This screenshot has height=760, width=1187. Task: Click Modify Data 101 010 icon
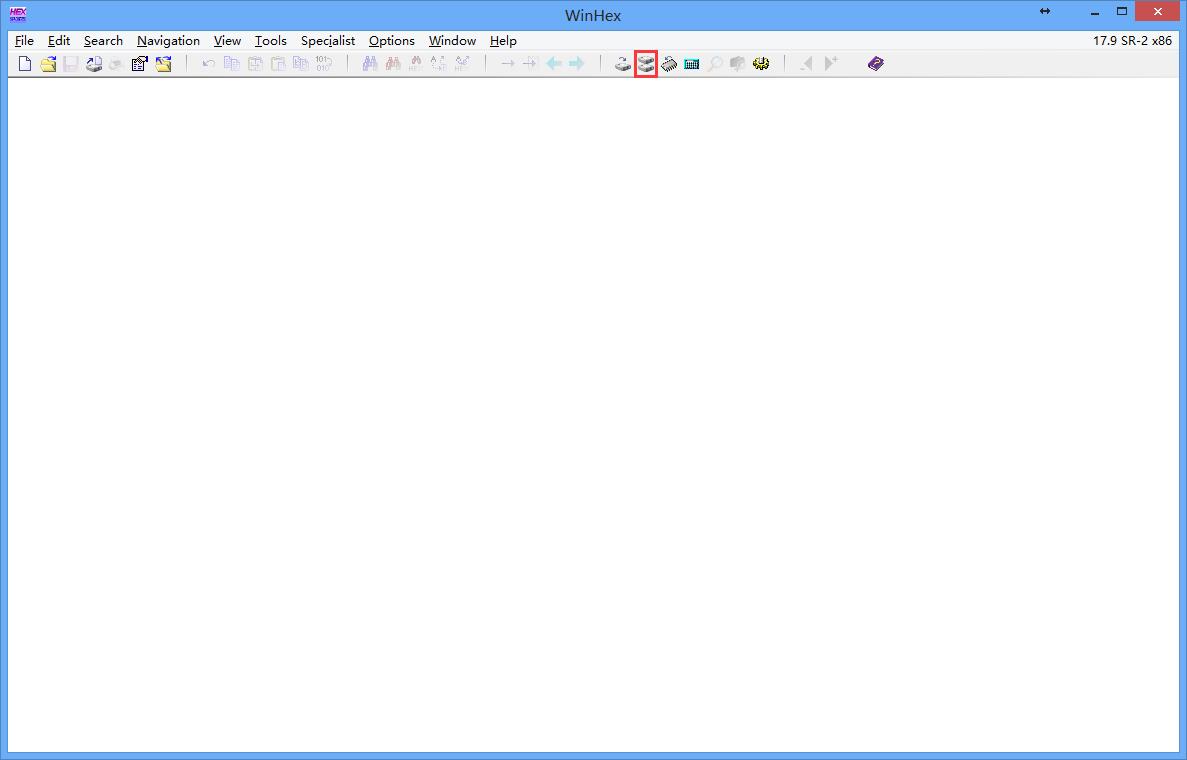(323, 64)
